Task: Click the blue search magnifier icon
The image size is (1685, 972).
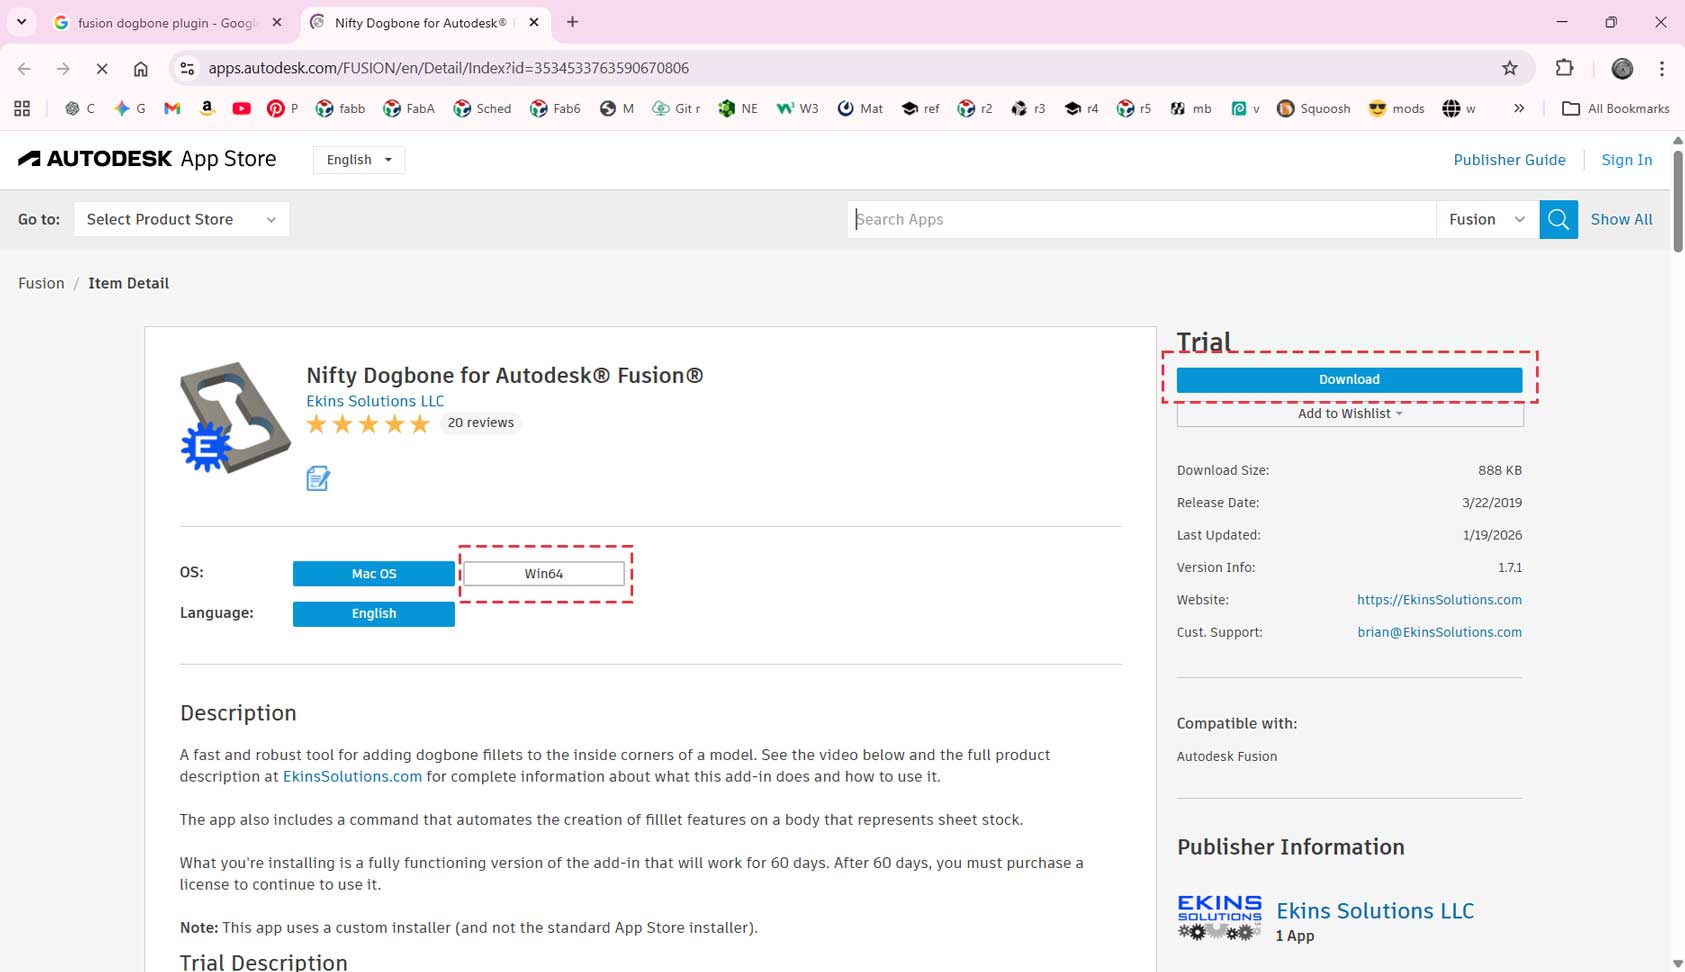Action: point(1559,219)
